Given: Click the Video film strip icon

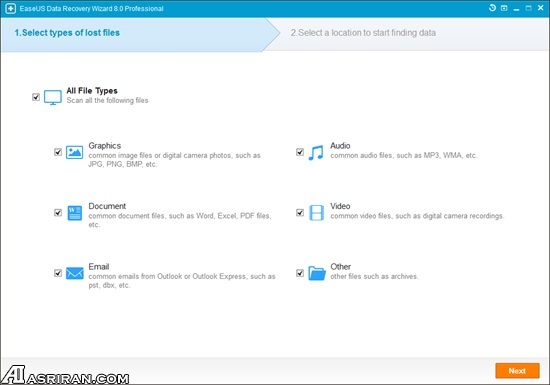Looking at the screenshot, I should coord(316,213).
